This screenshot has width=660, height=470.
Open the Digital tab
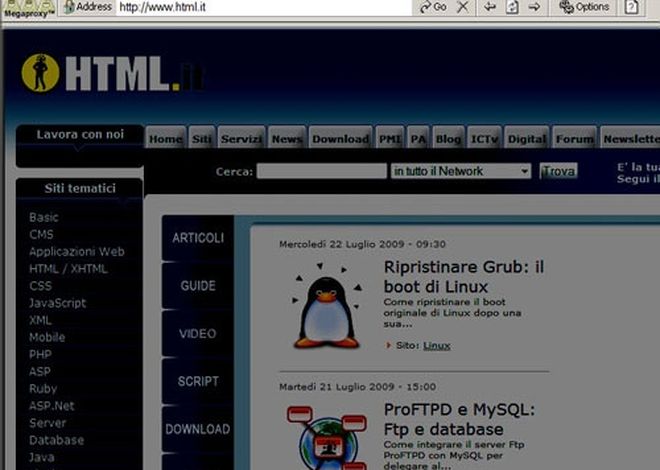pos(527,138)
